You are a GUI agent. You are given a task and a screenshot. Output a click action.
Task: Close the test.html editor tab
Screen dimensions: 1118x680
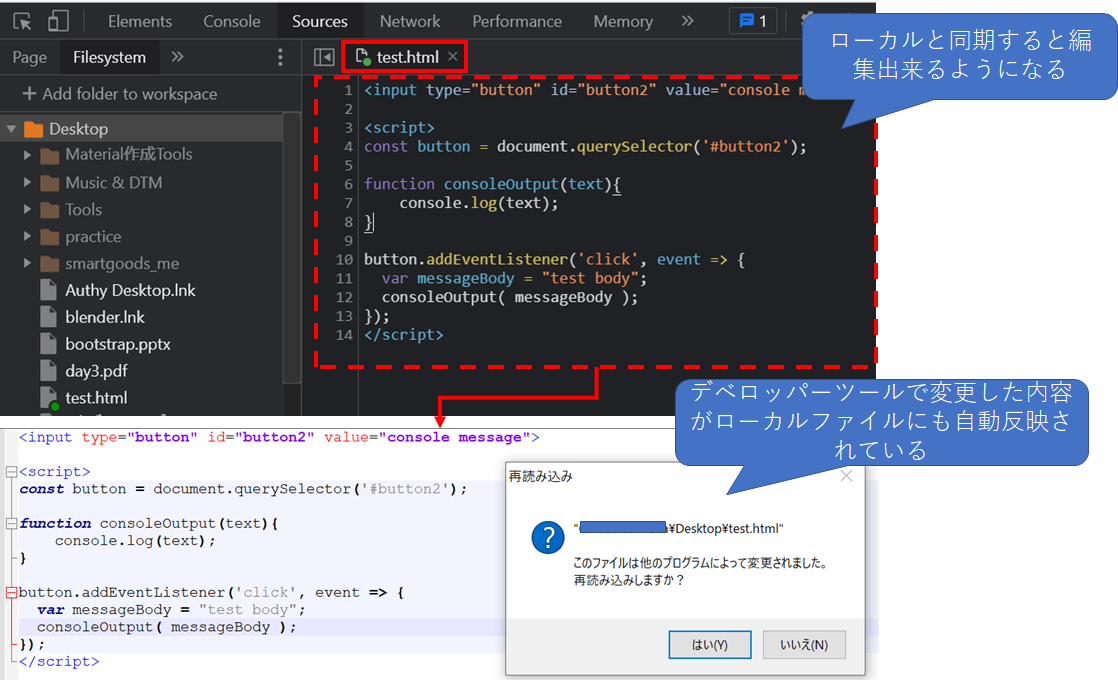coord(453,57)
